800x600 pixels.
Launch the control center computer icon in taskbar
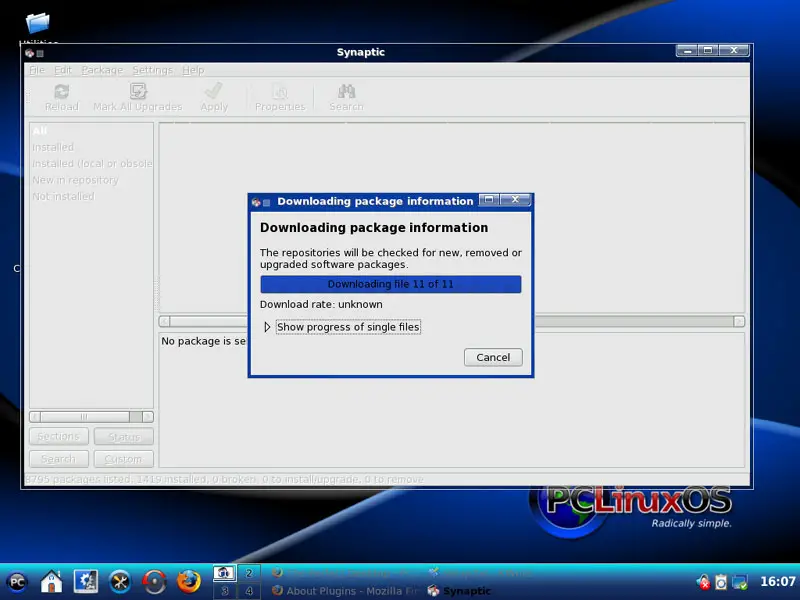(86, 582)
